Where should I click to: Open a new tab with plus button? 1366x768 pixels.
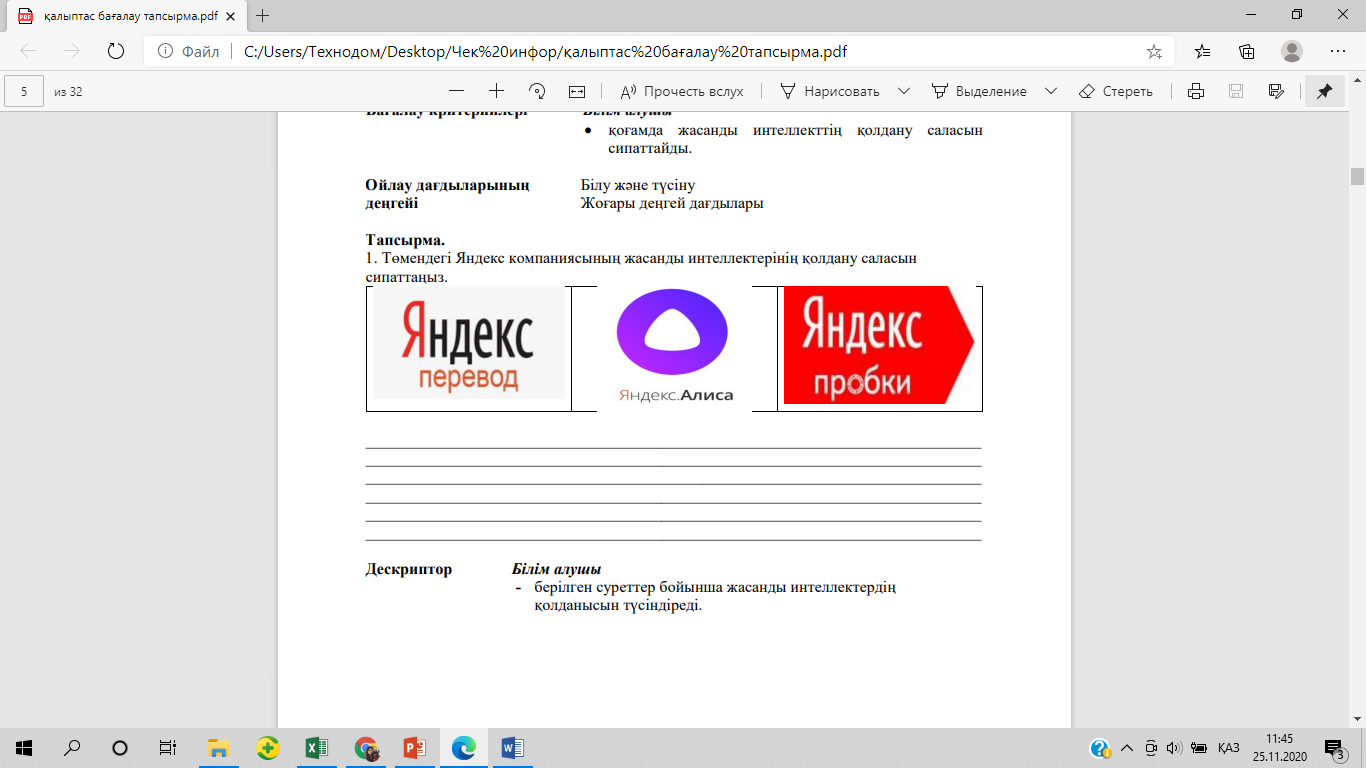click(263, 16)
